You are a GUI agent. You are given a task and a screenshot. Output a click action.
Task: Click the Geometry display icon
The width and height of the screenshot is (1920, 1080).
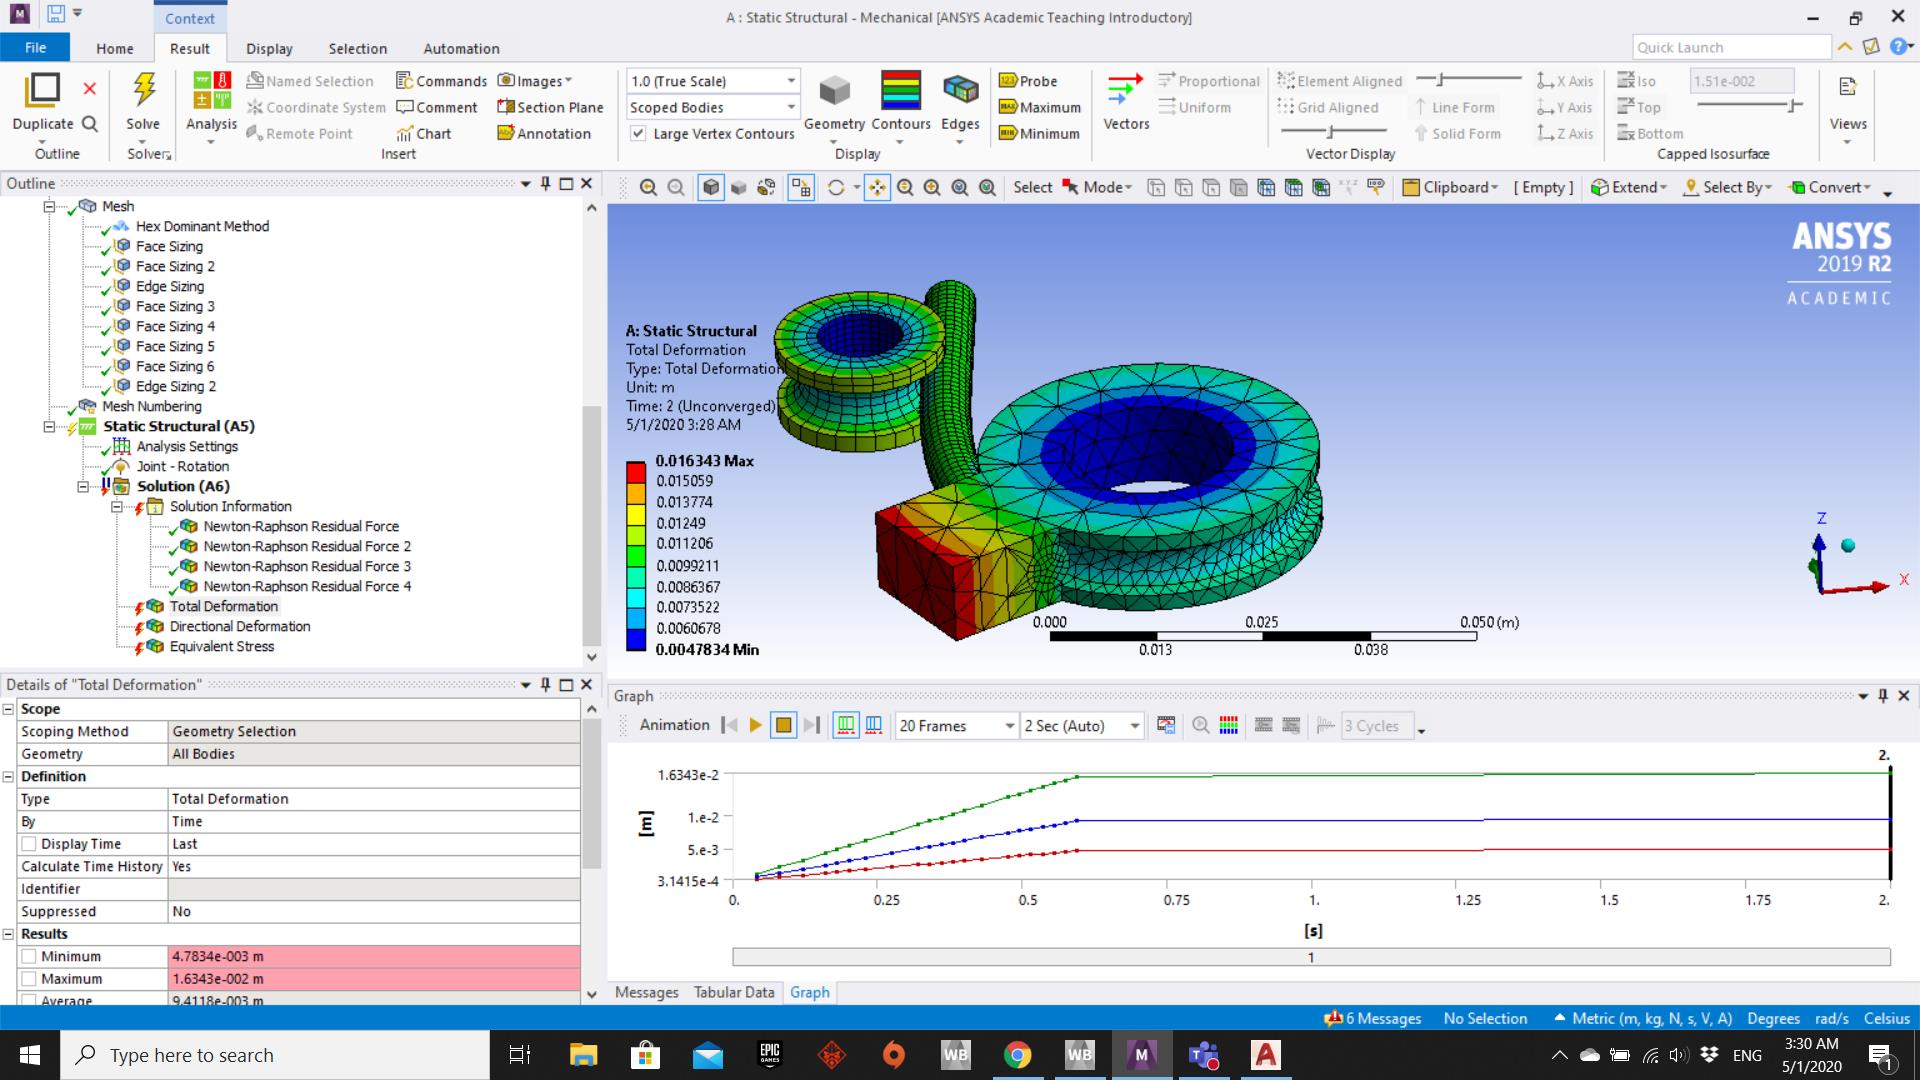pos(834,91)
